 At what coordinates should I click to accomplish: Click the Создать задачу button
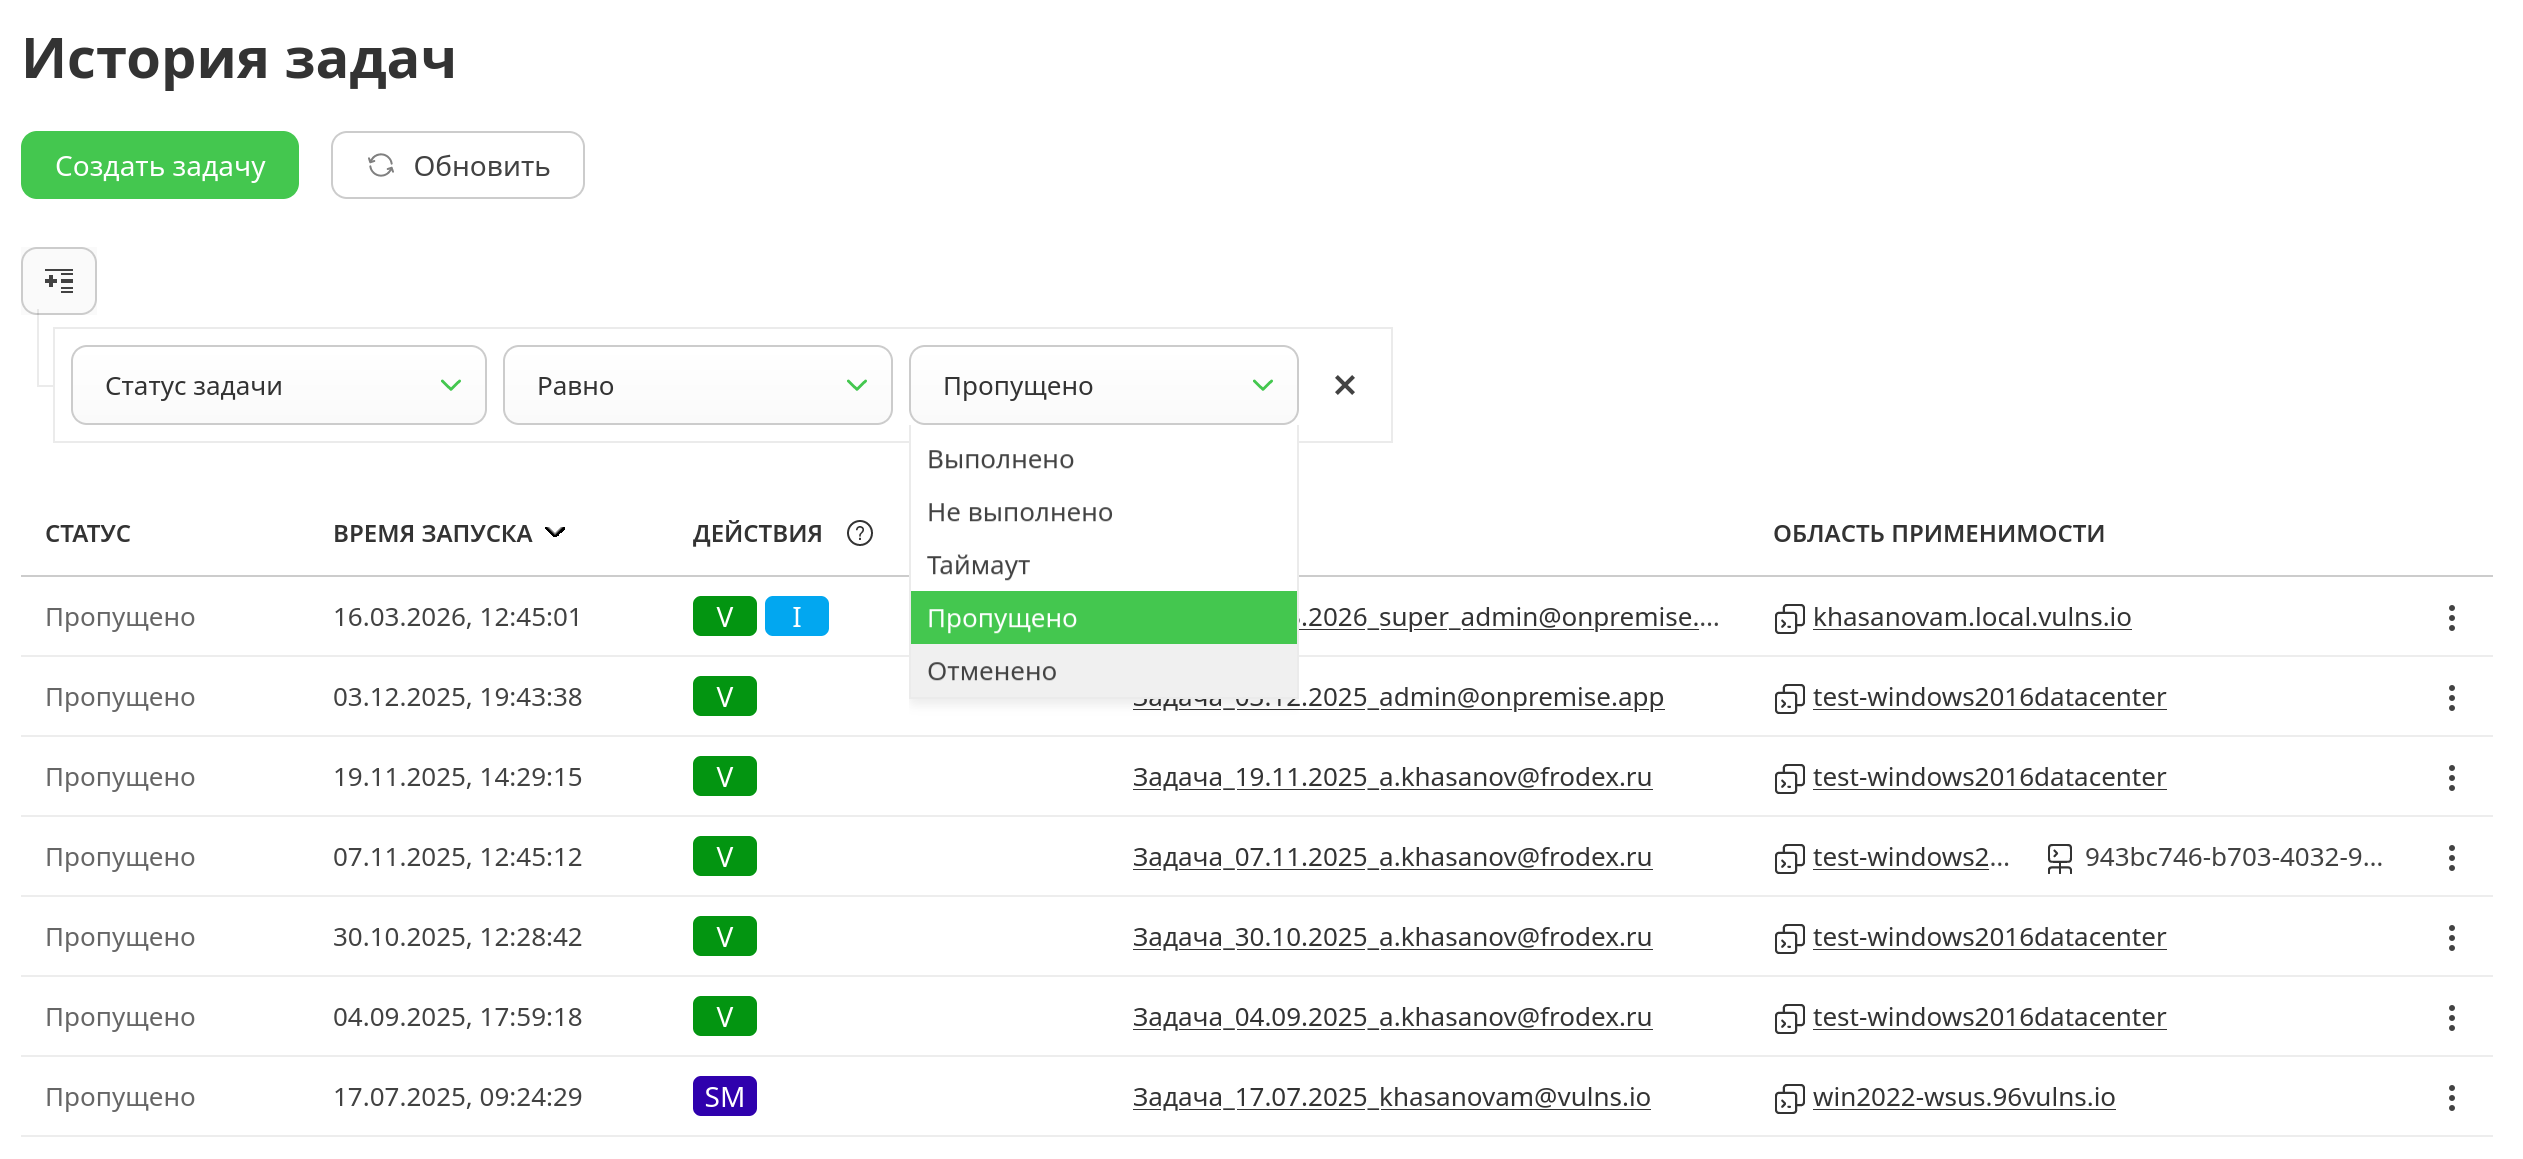click(x=160, y=165)
